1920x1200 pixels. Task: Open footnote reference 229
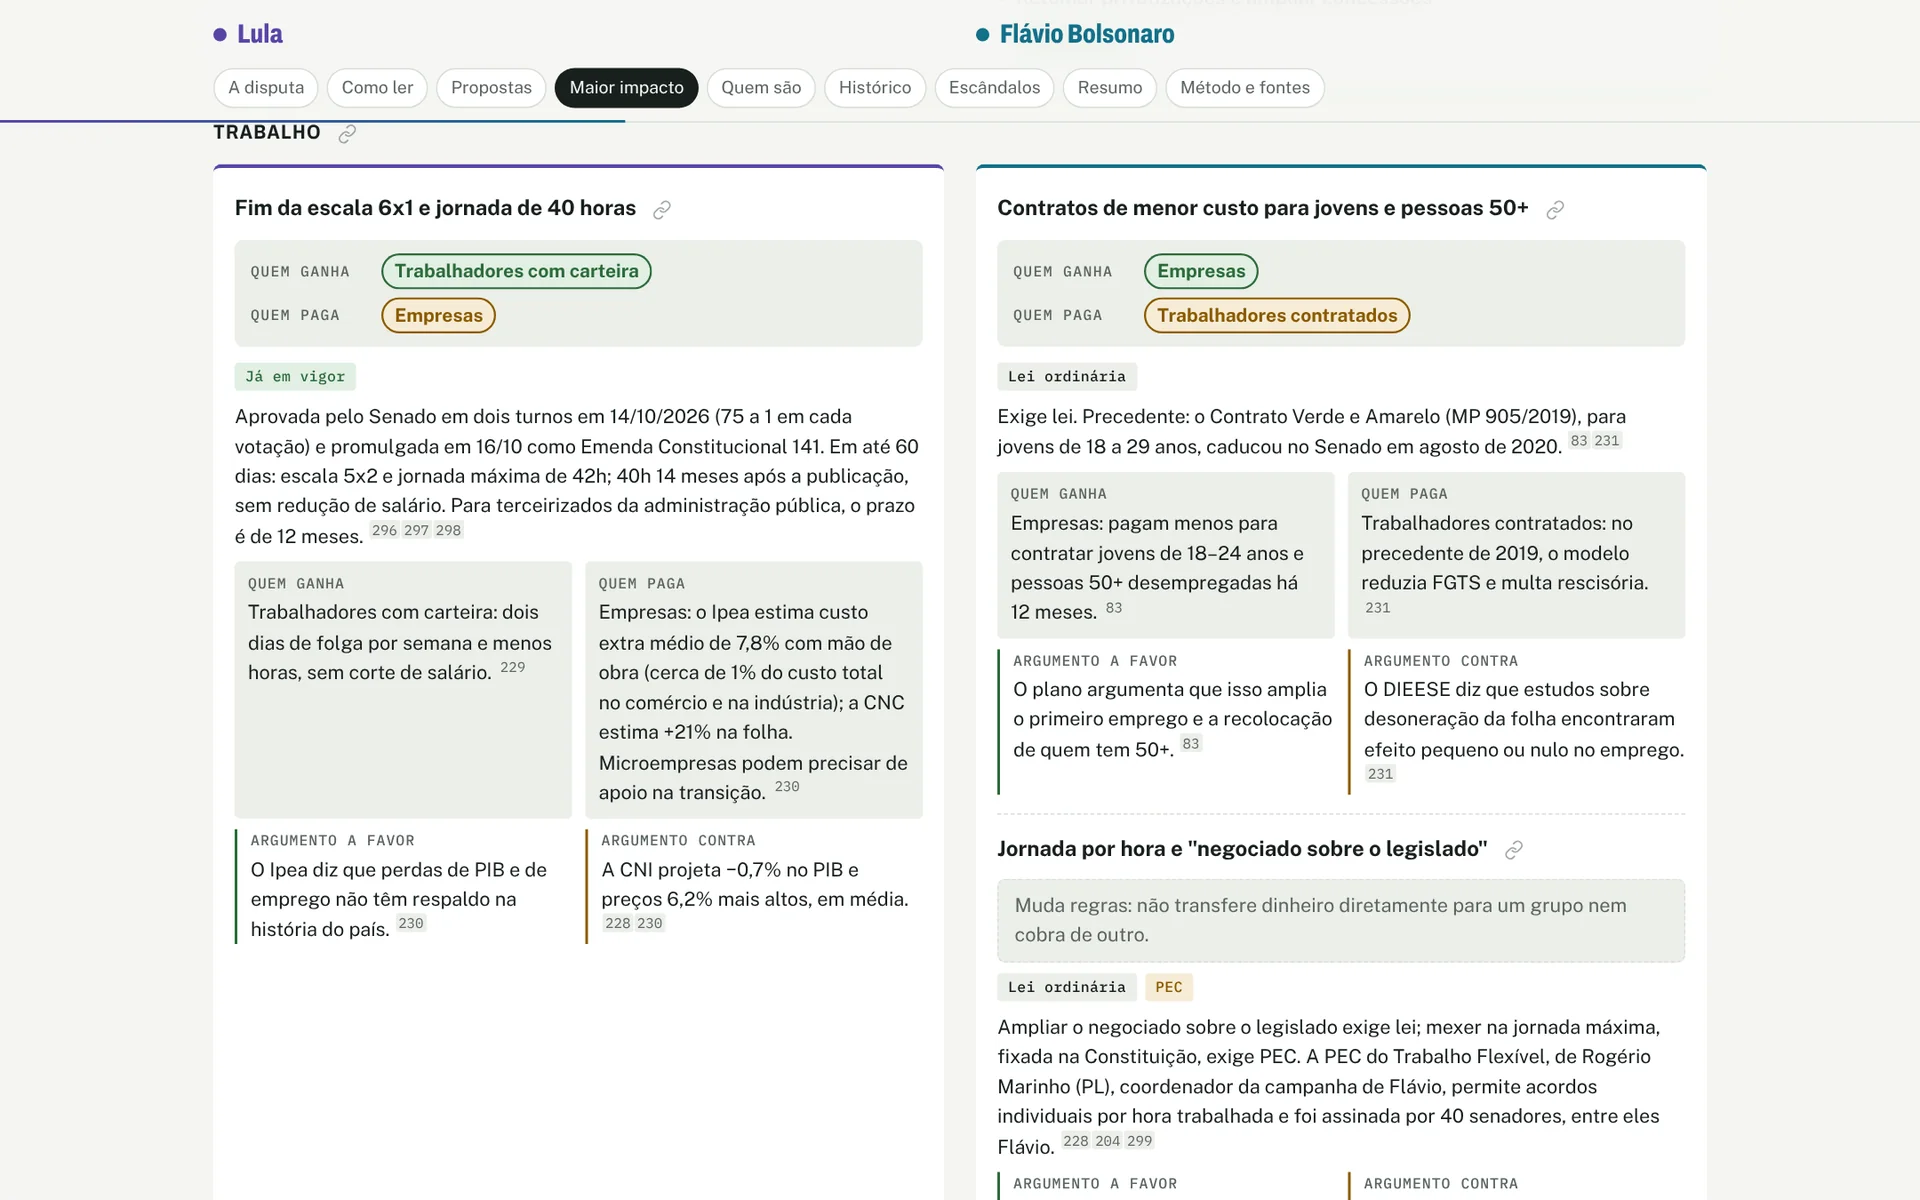512,667
